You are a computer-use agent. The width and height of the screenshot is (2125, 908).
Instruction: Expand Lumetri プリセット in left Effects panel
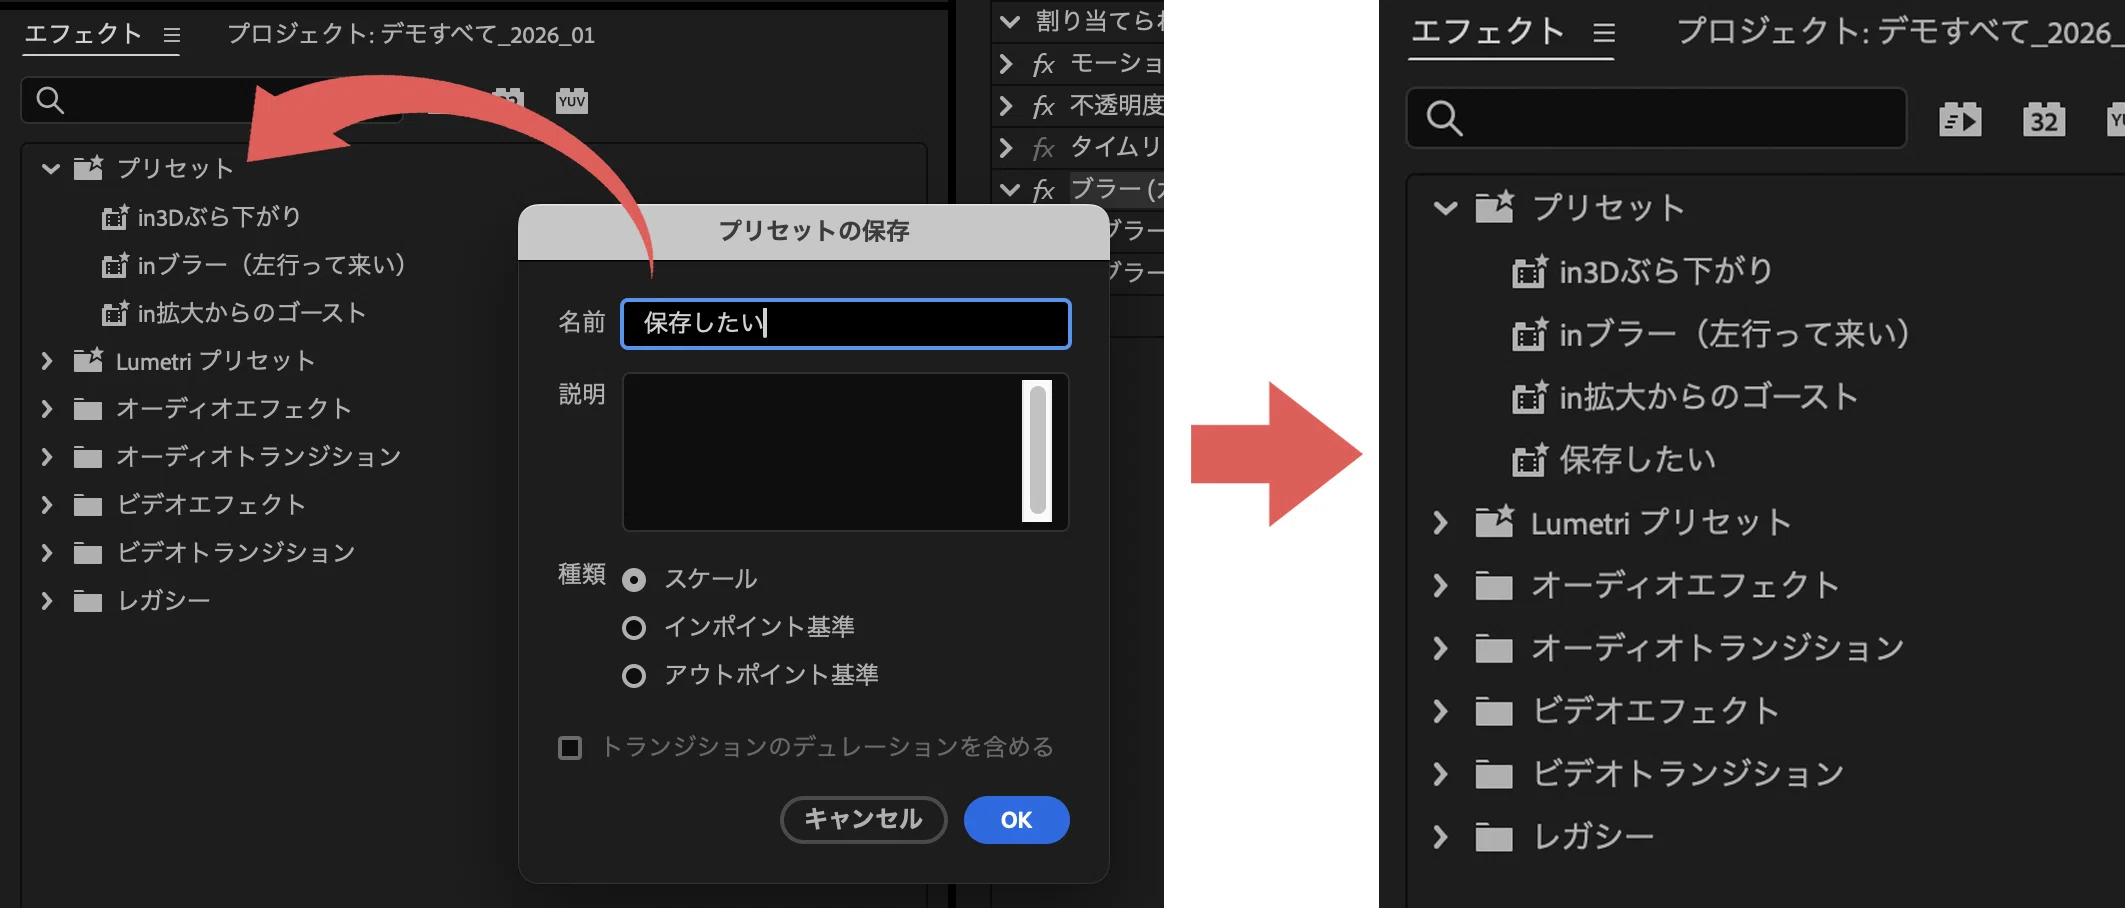[x=46, y=361]
